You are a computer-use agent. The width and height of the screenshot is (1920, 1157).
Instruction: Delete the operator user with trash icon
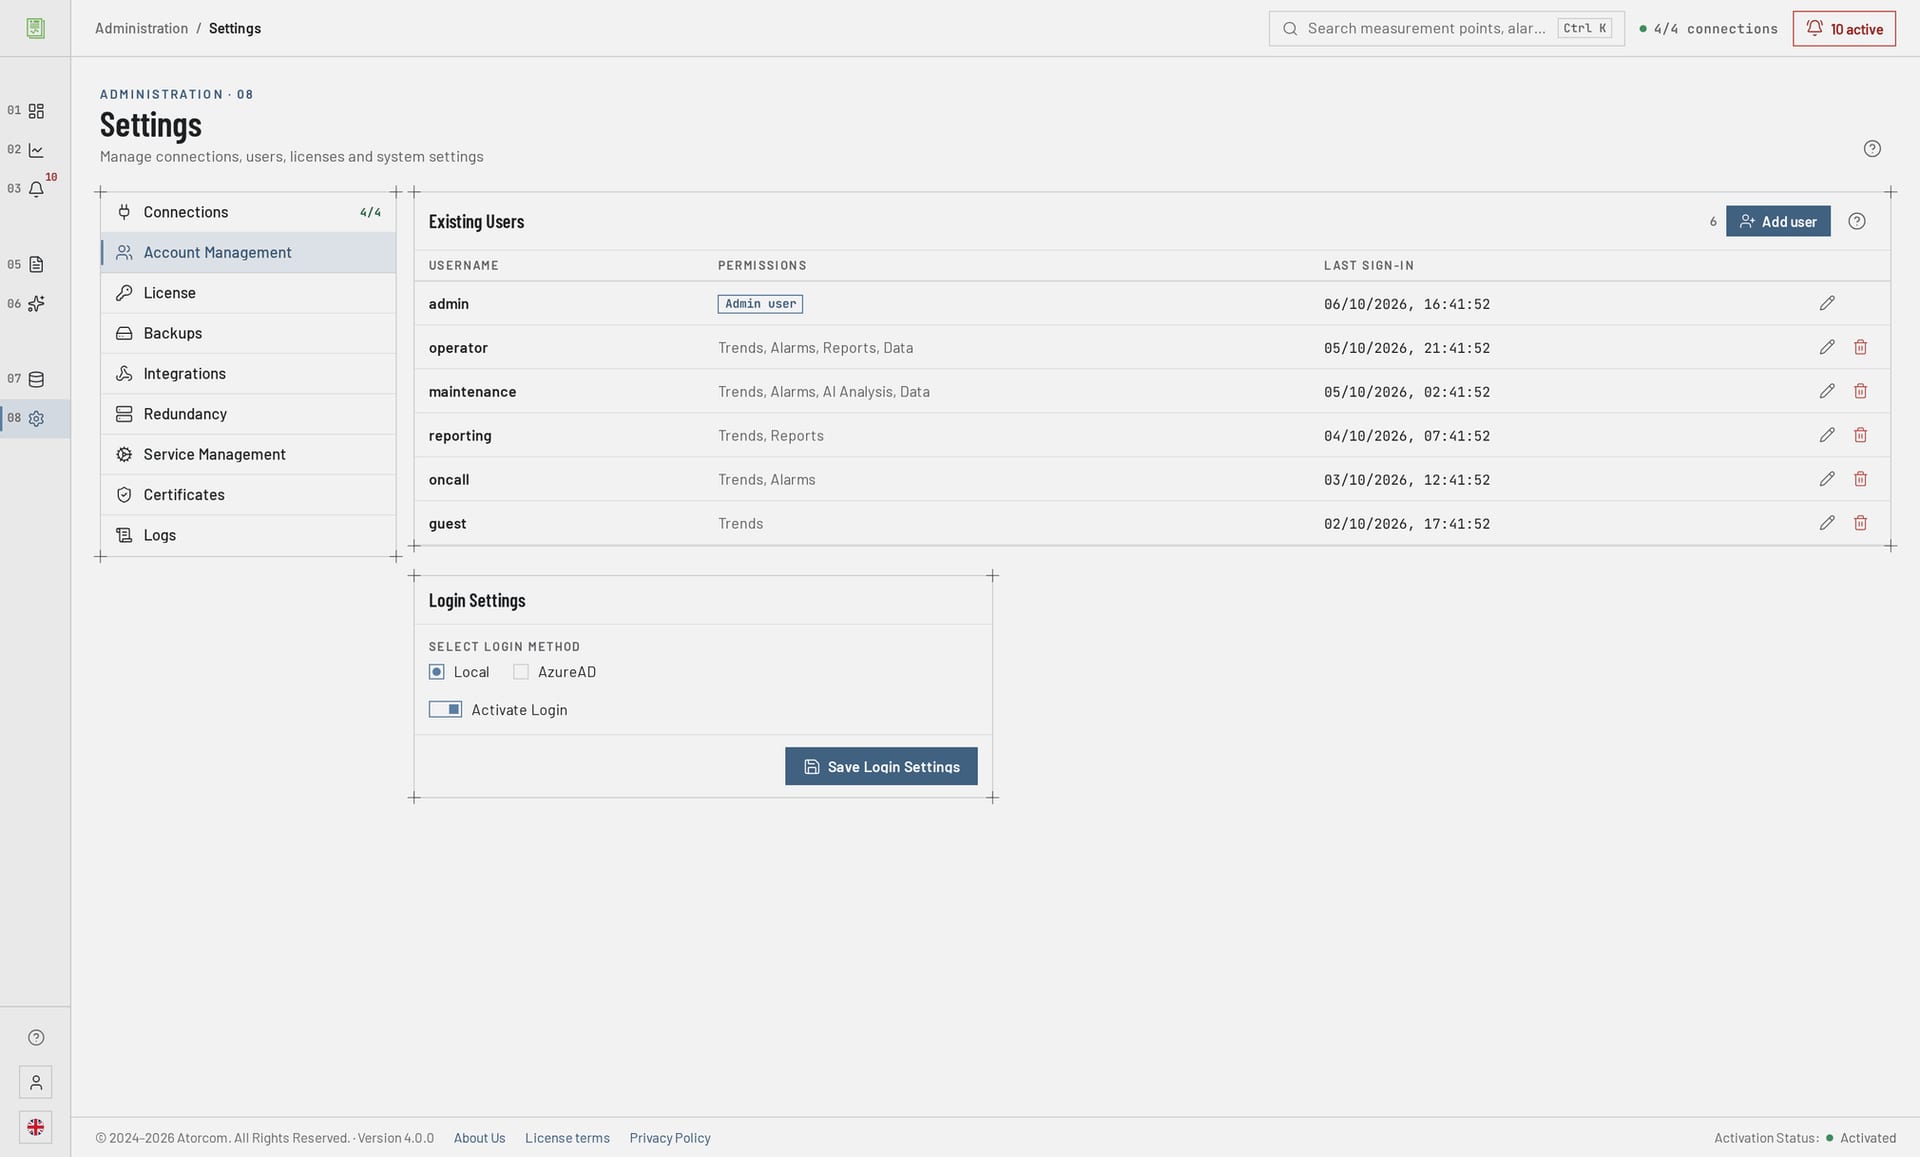[1860, 347]
